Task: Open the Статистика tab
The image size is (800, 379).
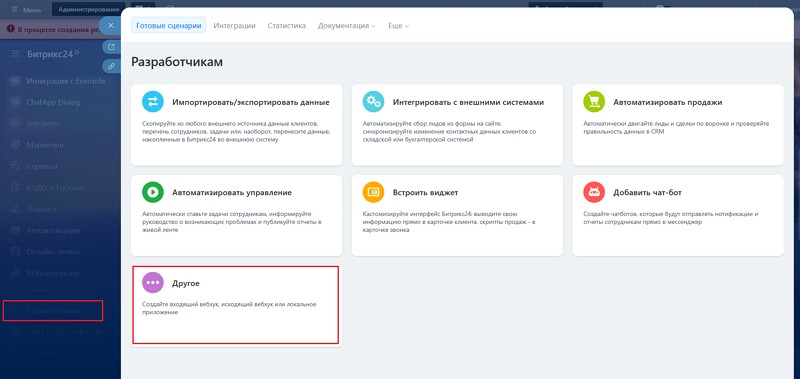Action: 287,26
